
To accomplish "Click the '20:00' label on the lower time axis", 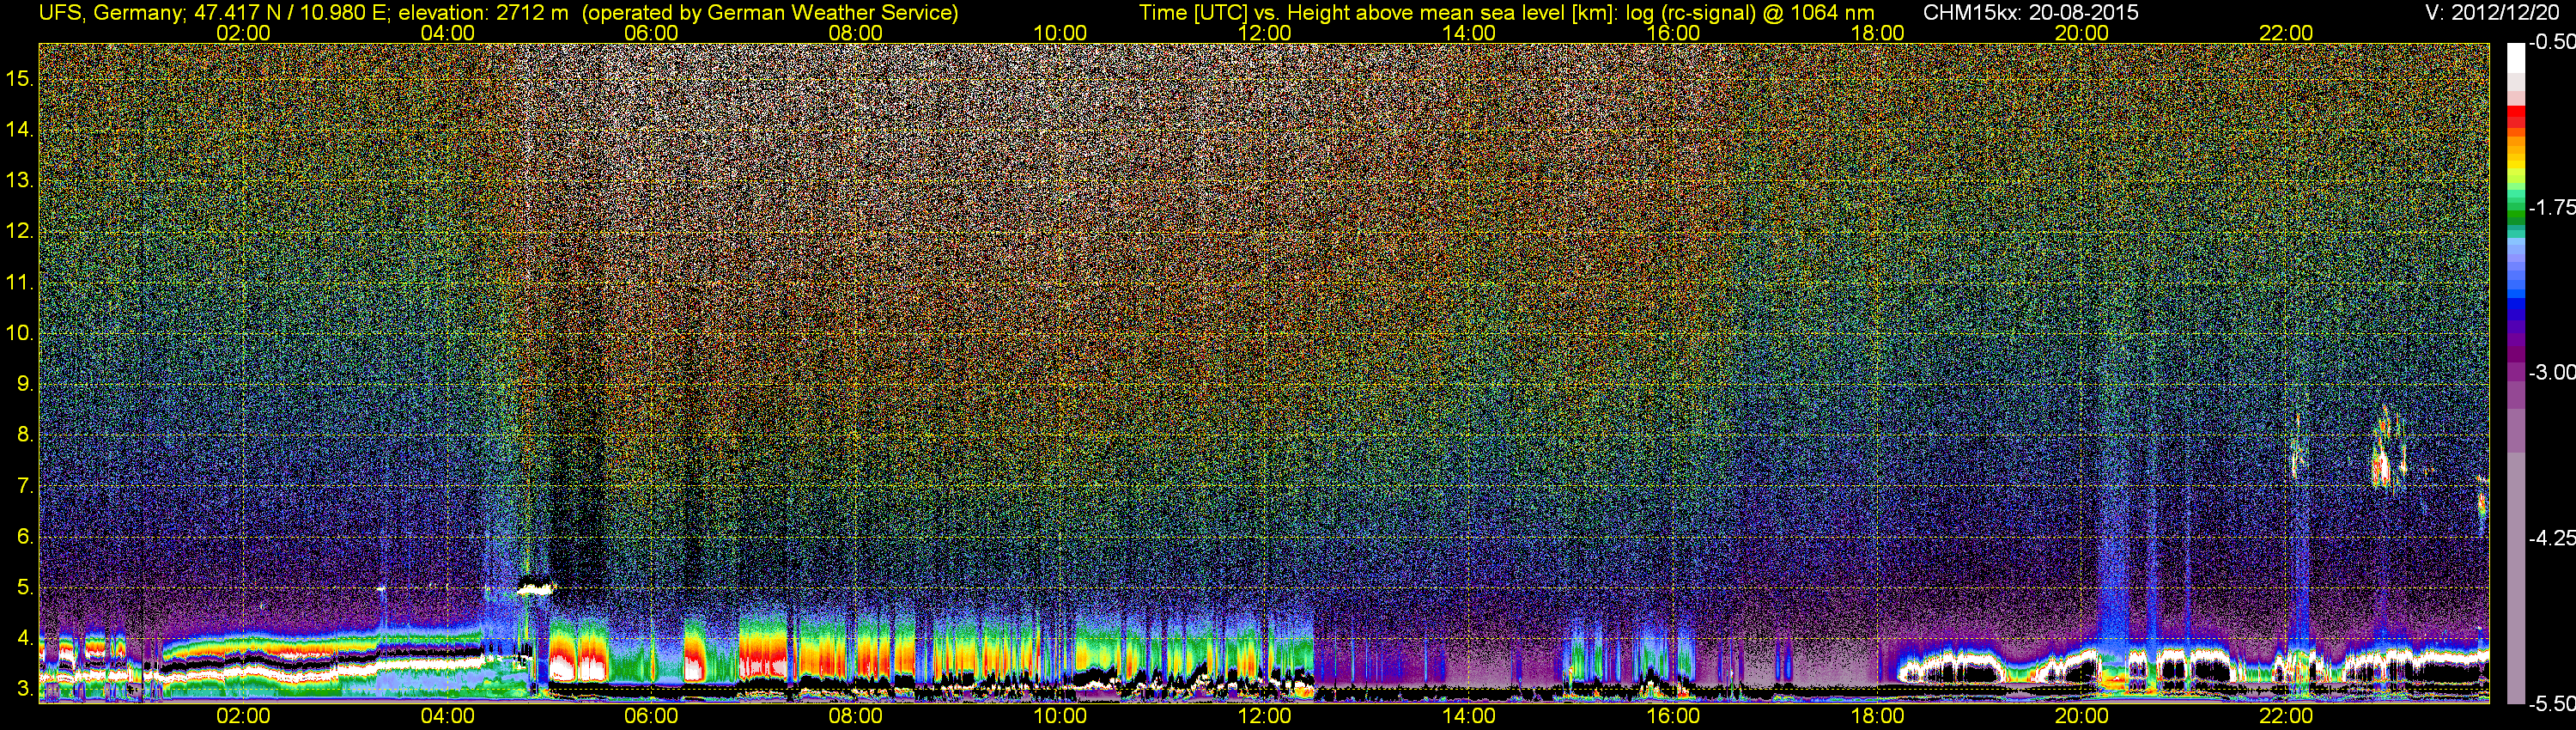I will [2082, 716].
